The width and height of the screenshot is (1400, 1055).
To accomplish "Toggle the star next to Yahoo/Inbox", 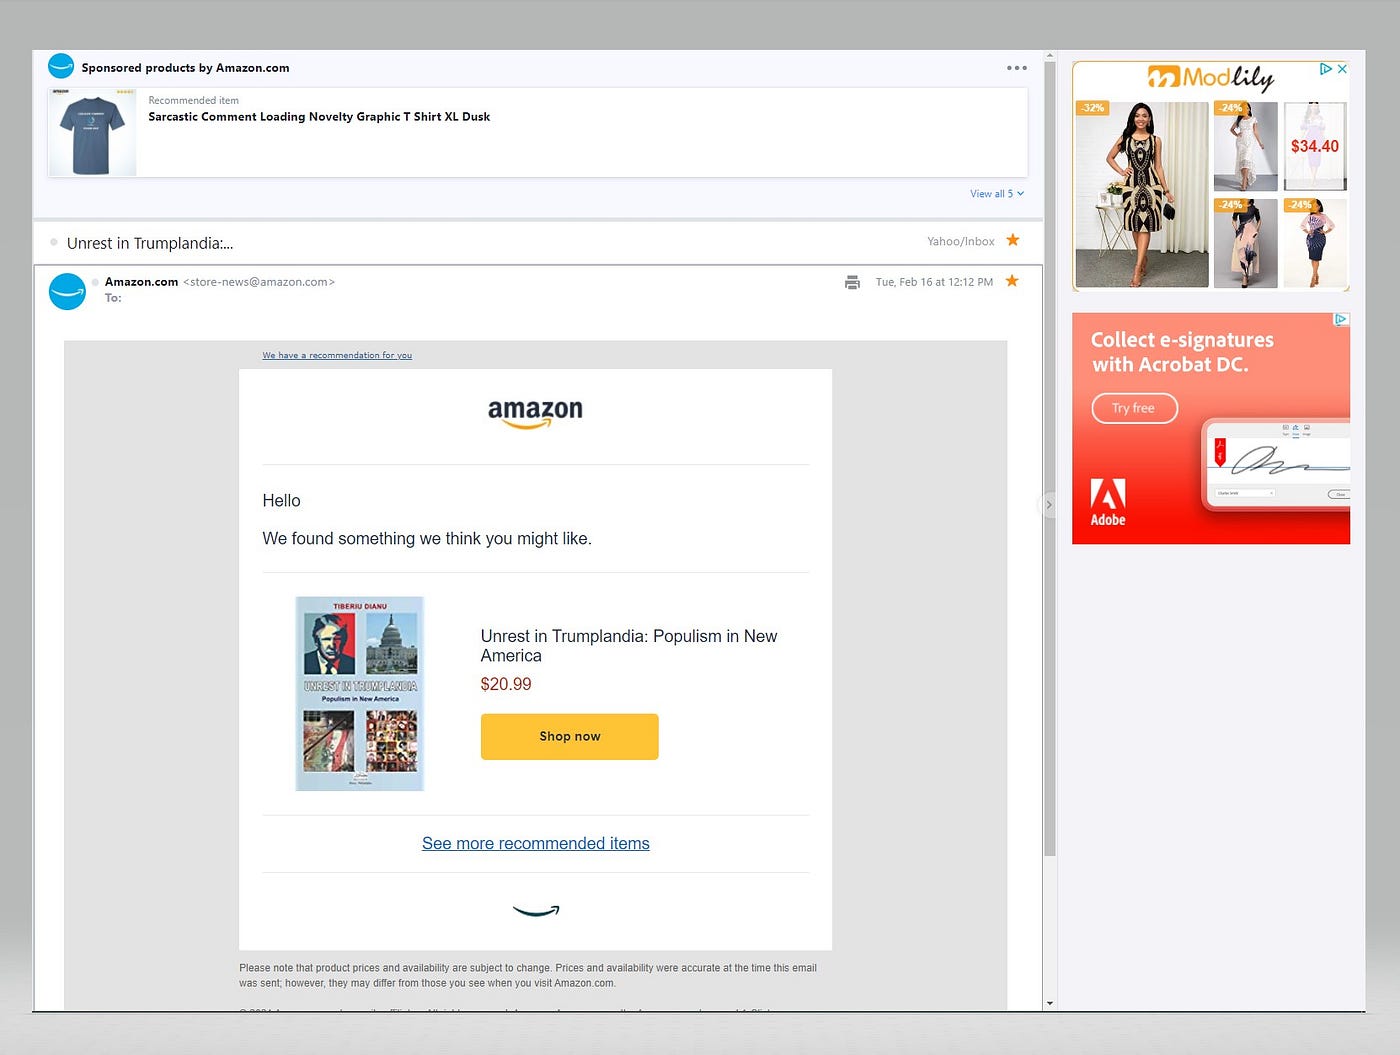I will tap(1013, 240).
